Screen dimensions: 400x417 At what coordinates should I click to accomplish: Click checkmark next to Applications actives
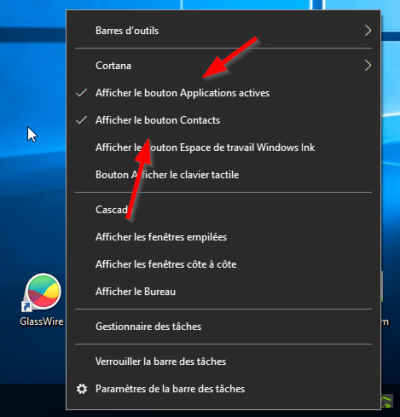[82, 92]
